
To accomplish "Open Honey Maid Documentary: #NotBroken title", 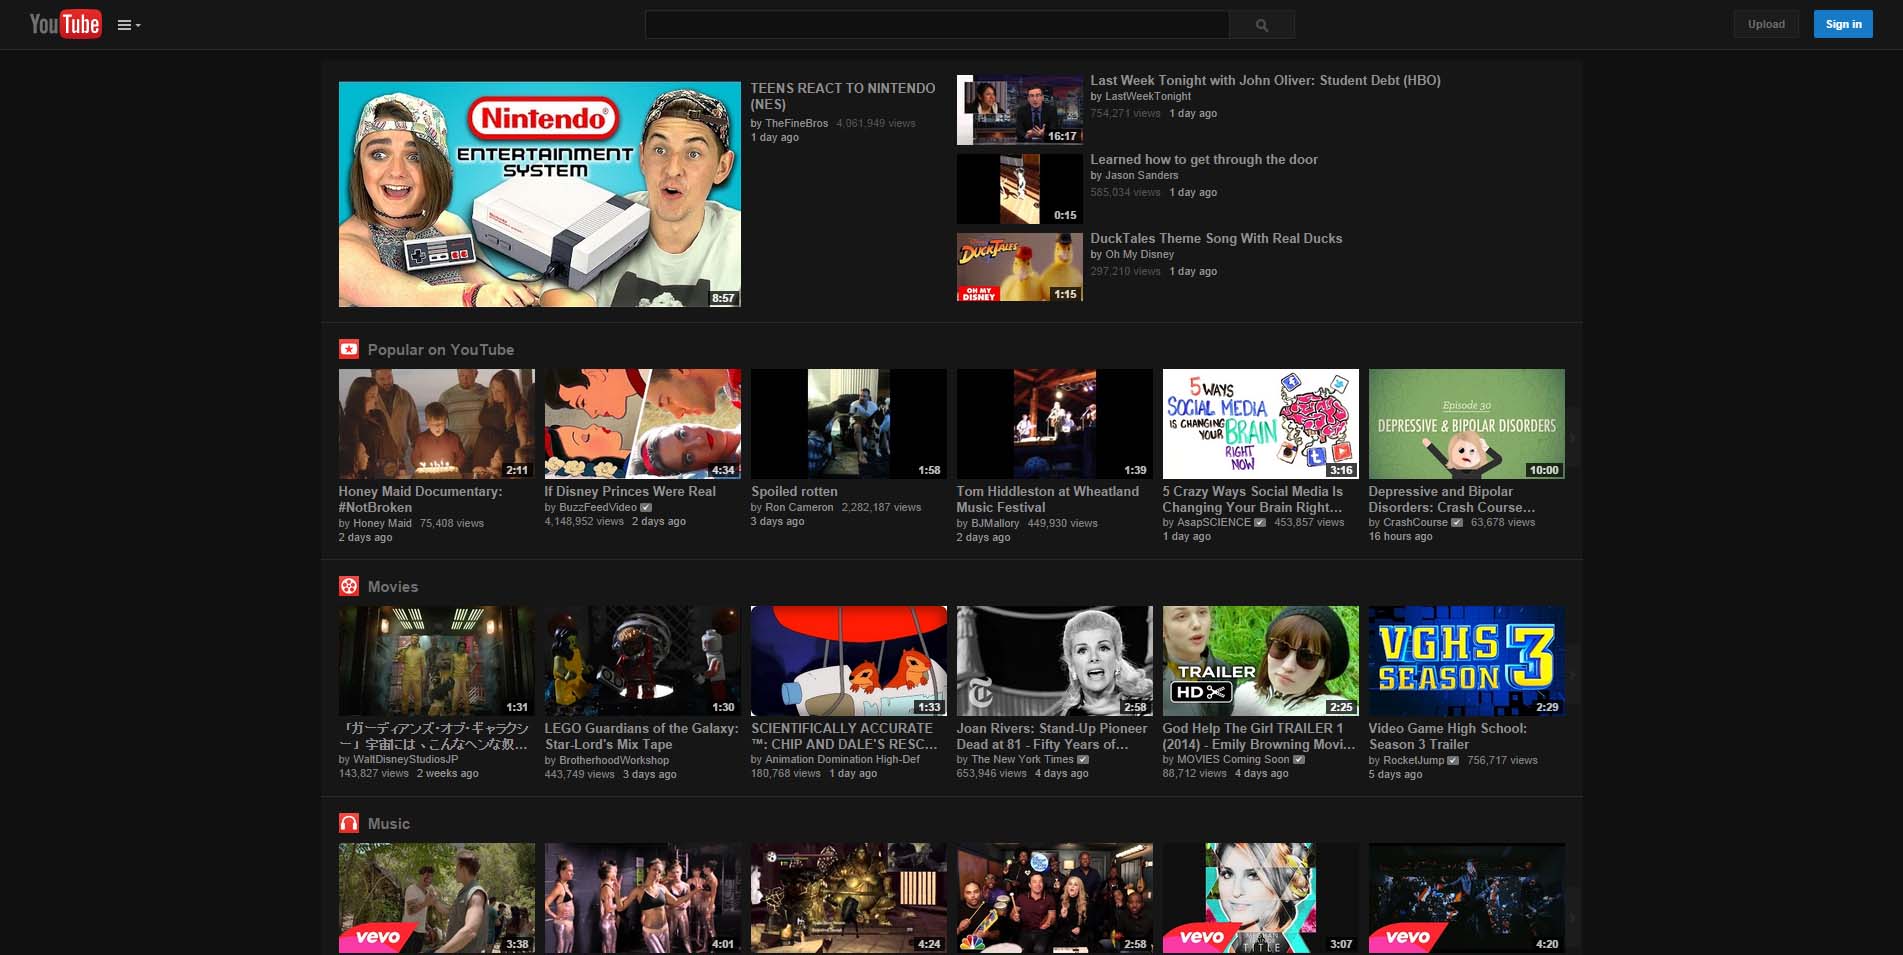I will point(420,499).
